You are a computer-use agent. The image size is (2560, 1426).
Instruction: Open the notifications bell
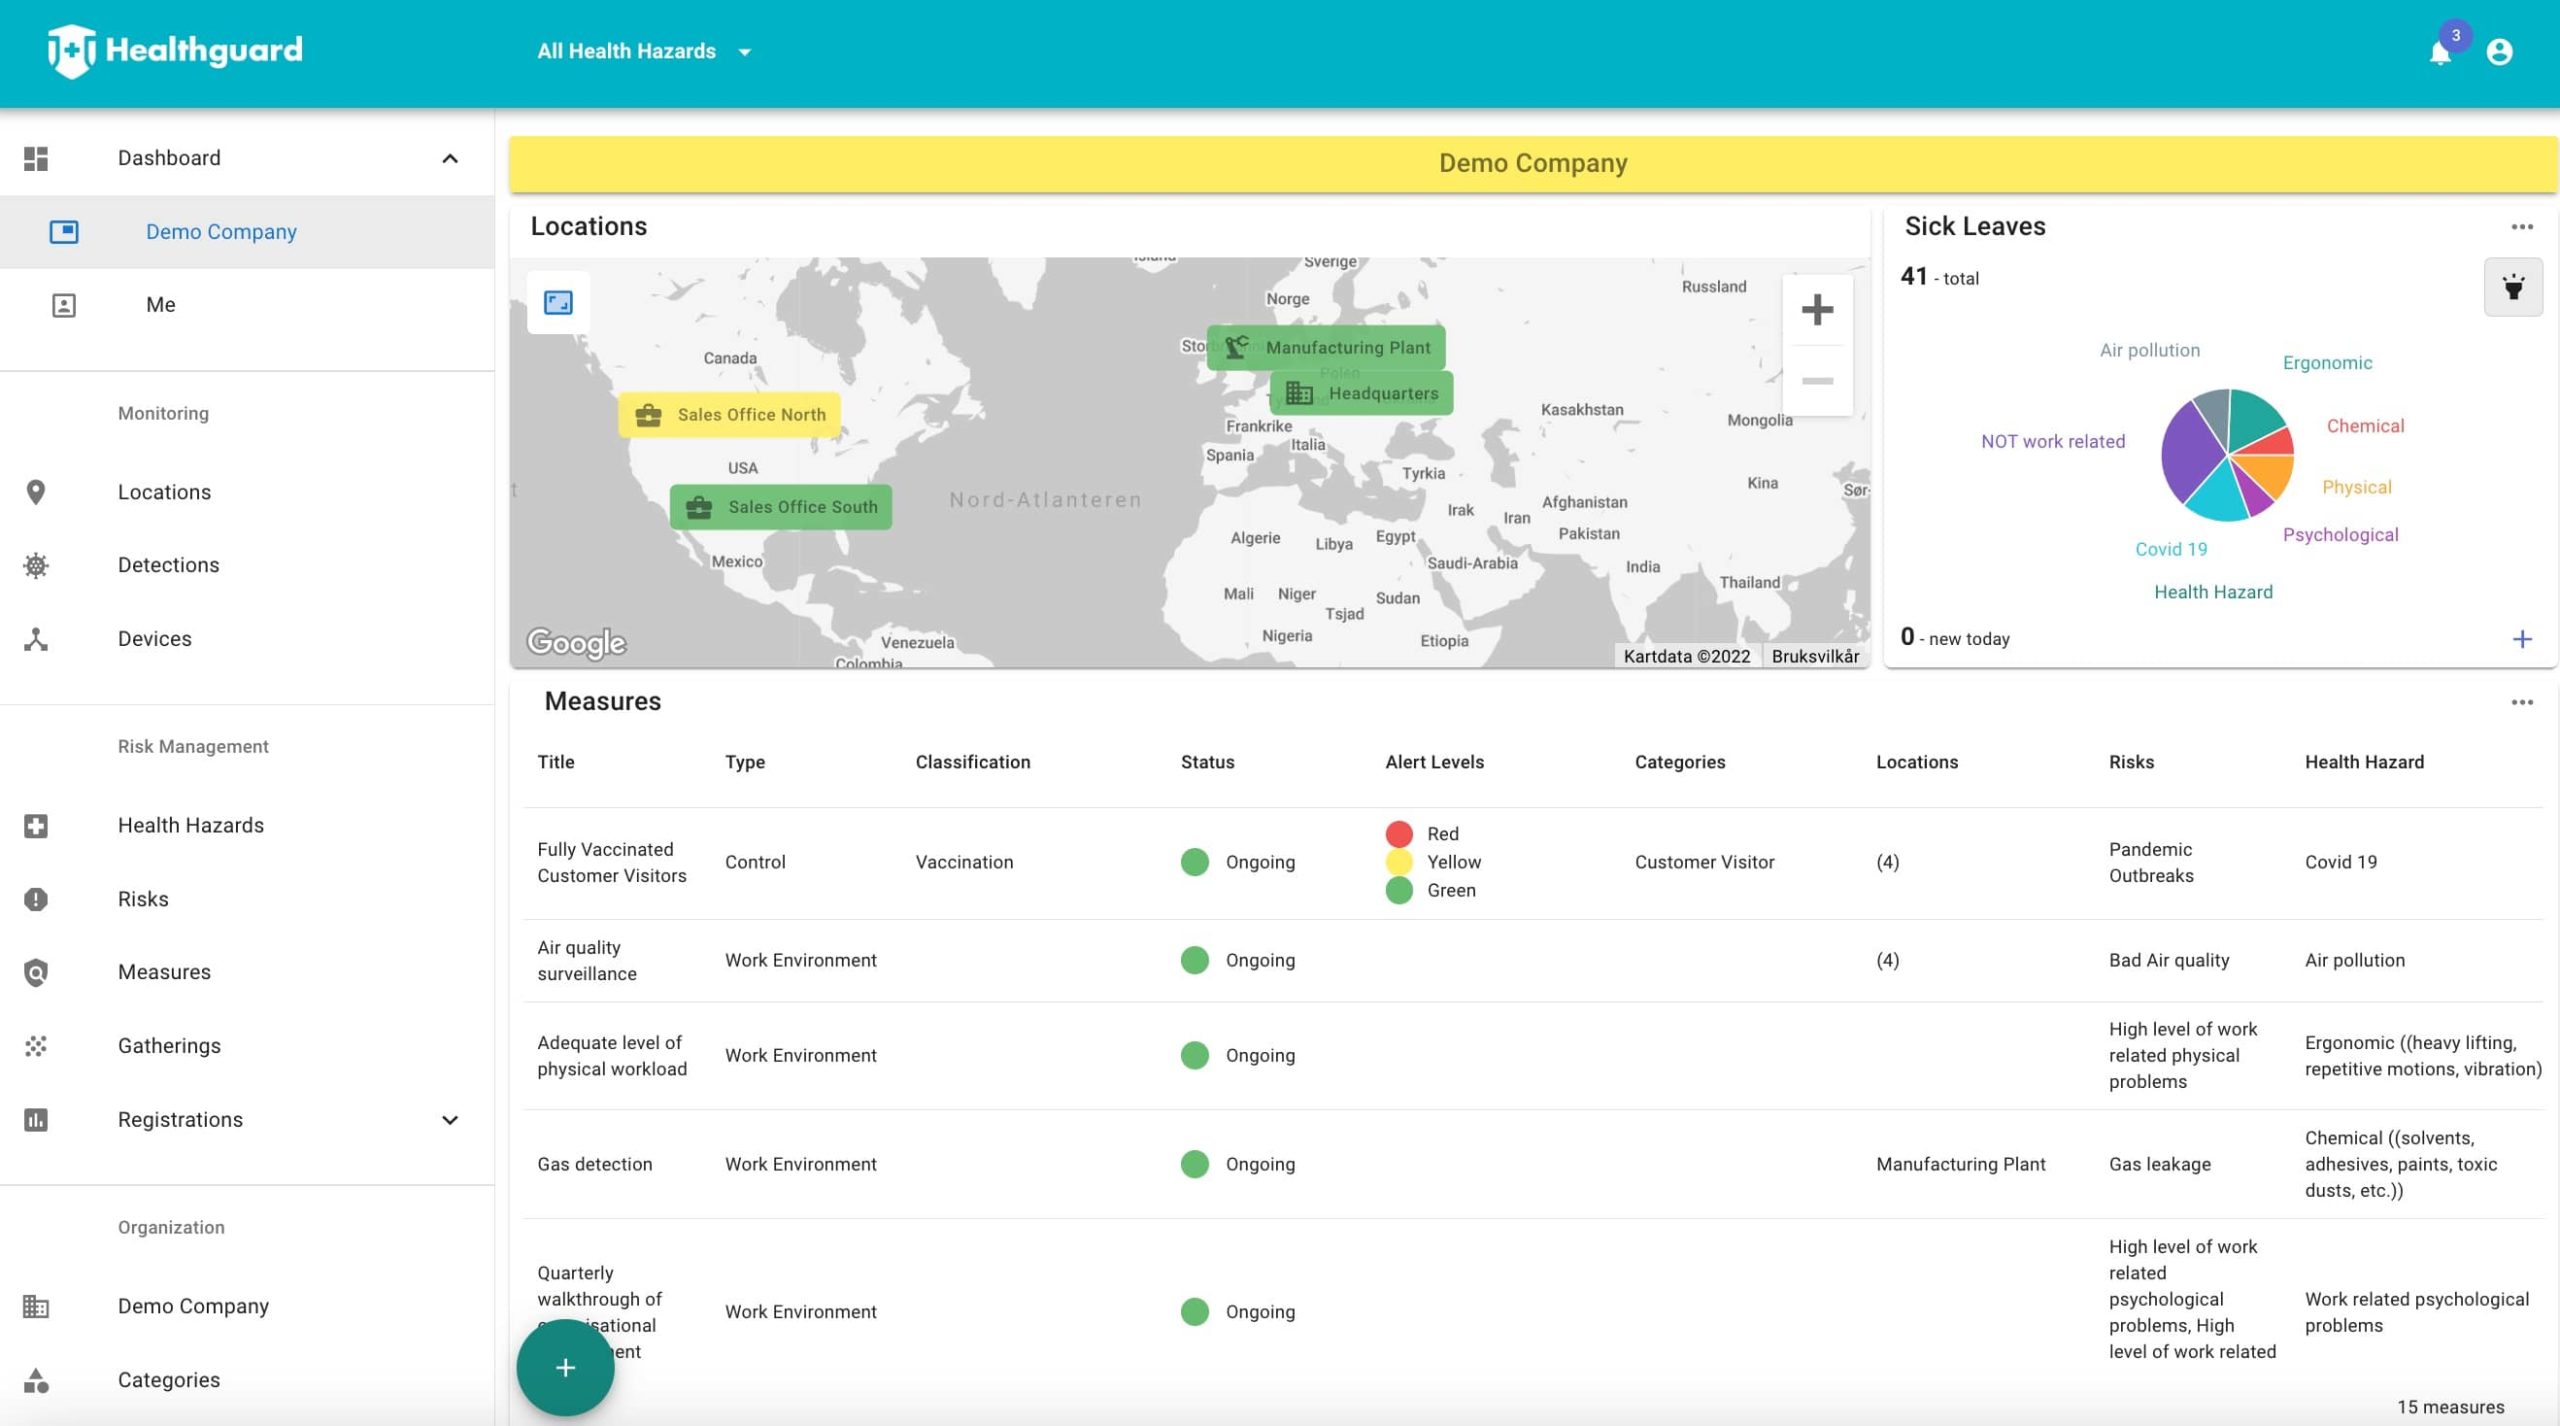click(x=2440, y=52)
